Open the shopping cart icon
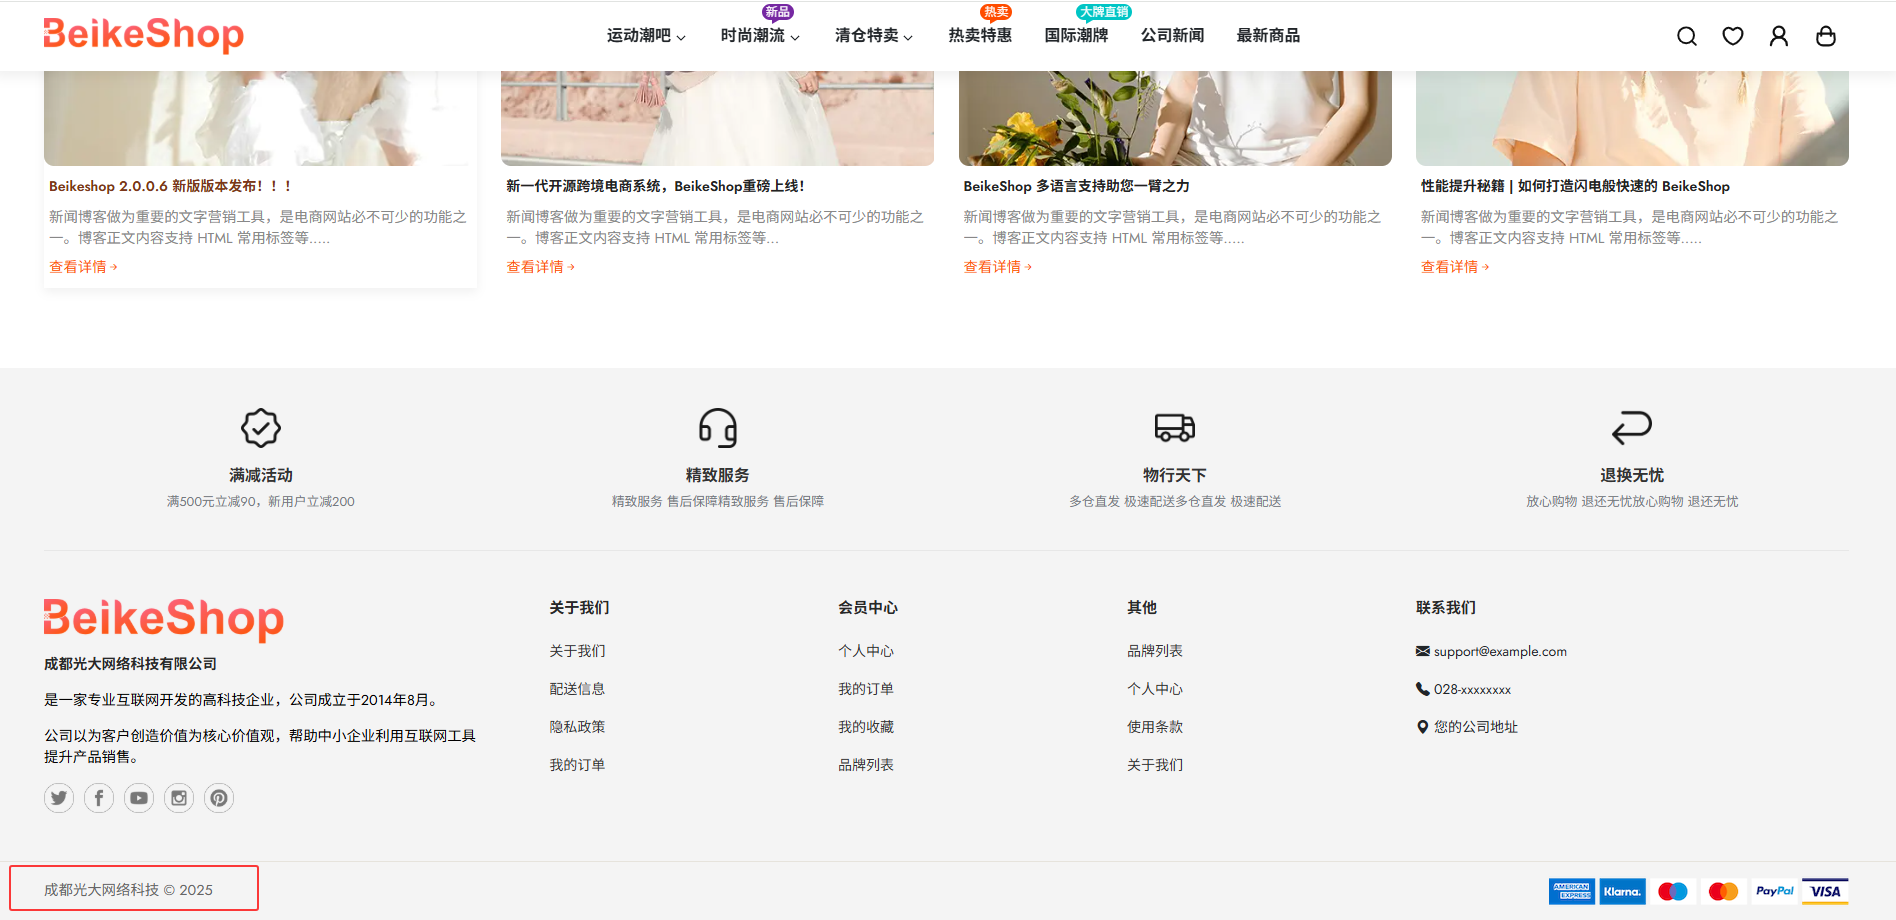The height and width of the screenshot is (920, 1896). (x=1826, y=36)
